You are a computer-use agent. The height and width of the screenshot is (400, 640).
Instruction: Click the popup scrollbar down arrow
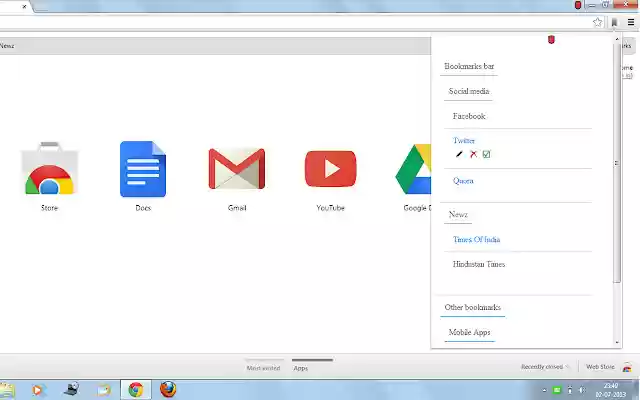pos(617,342)
